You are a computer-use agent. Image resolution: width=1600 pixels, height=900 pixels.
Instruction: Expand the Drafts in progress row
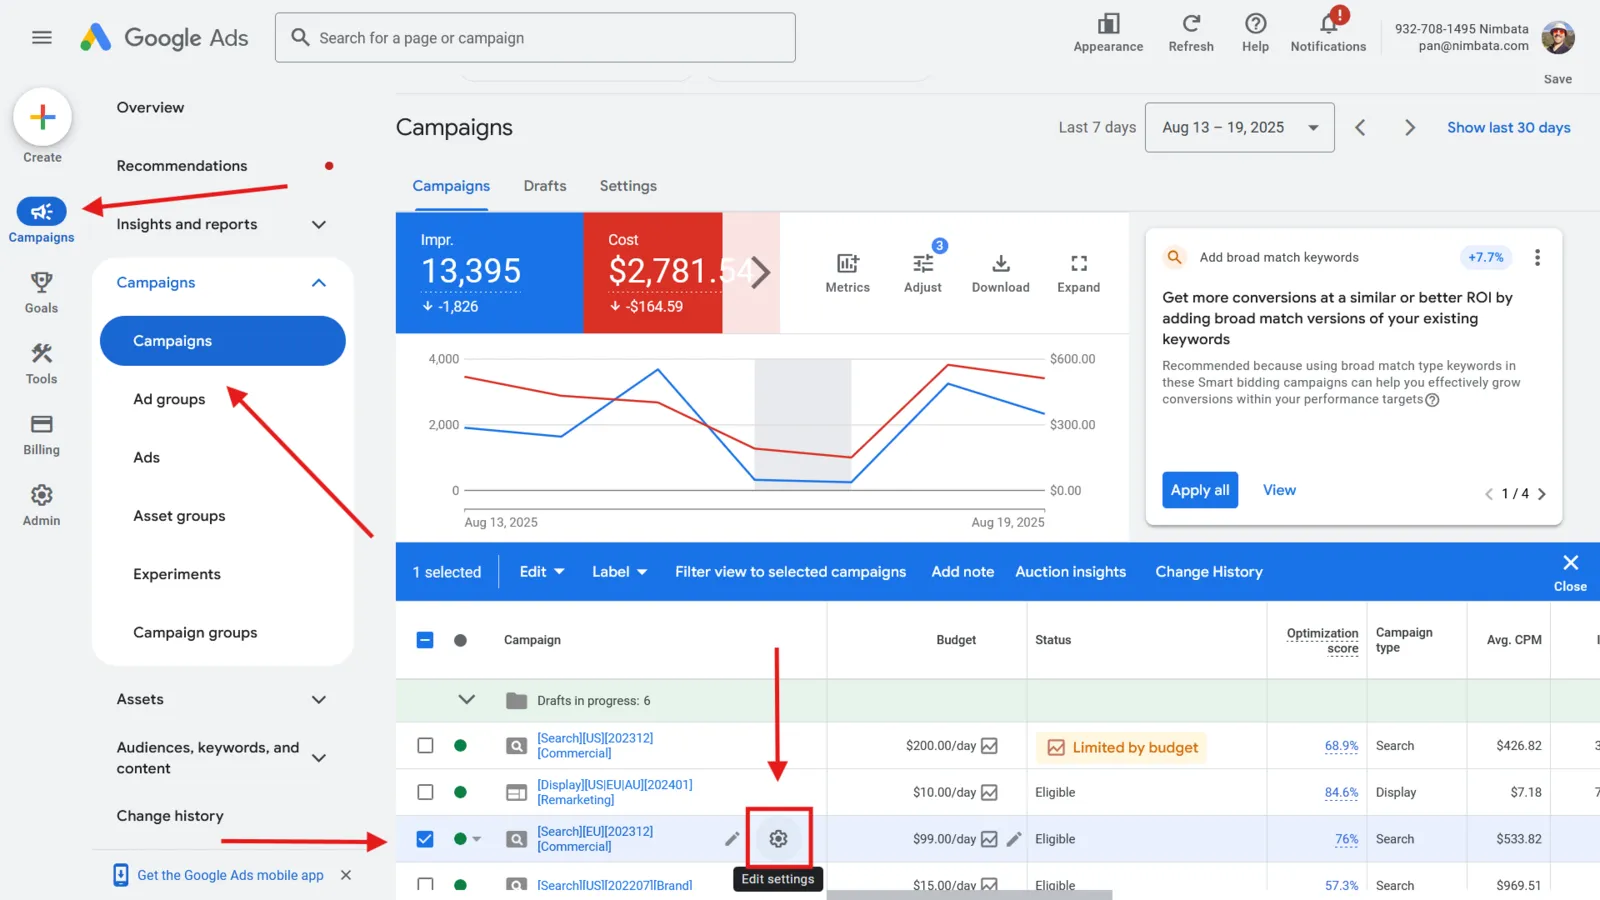(x=466, y=700)
